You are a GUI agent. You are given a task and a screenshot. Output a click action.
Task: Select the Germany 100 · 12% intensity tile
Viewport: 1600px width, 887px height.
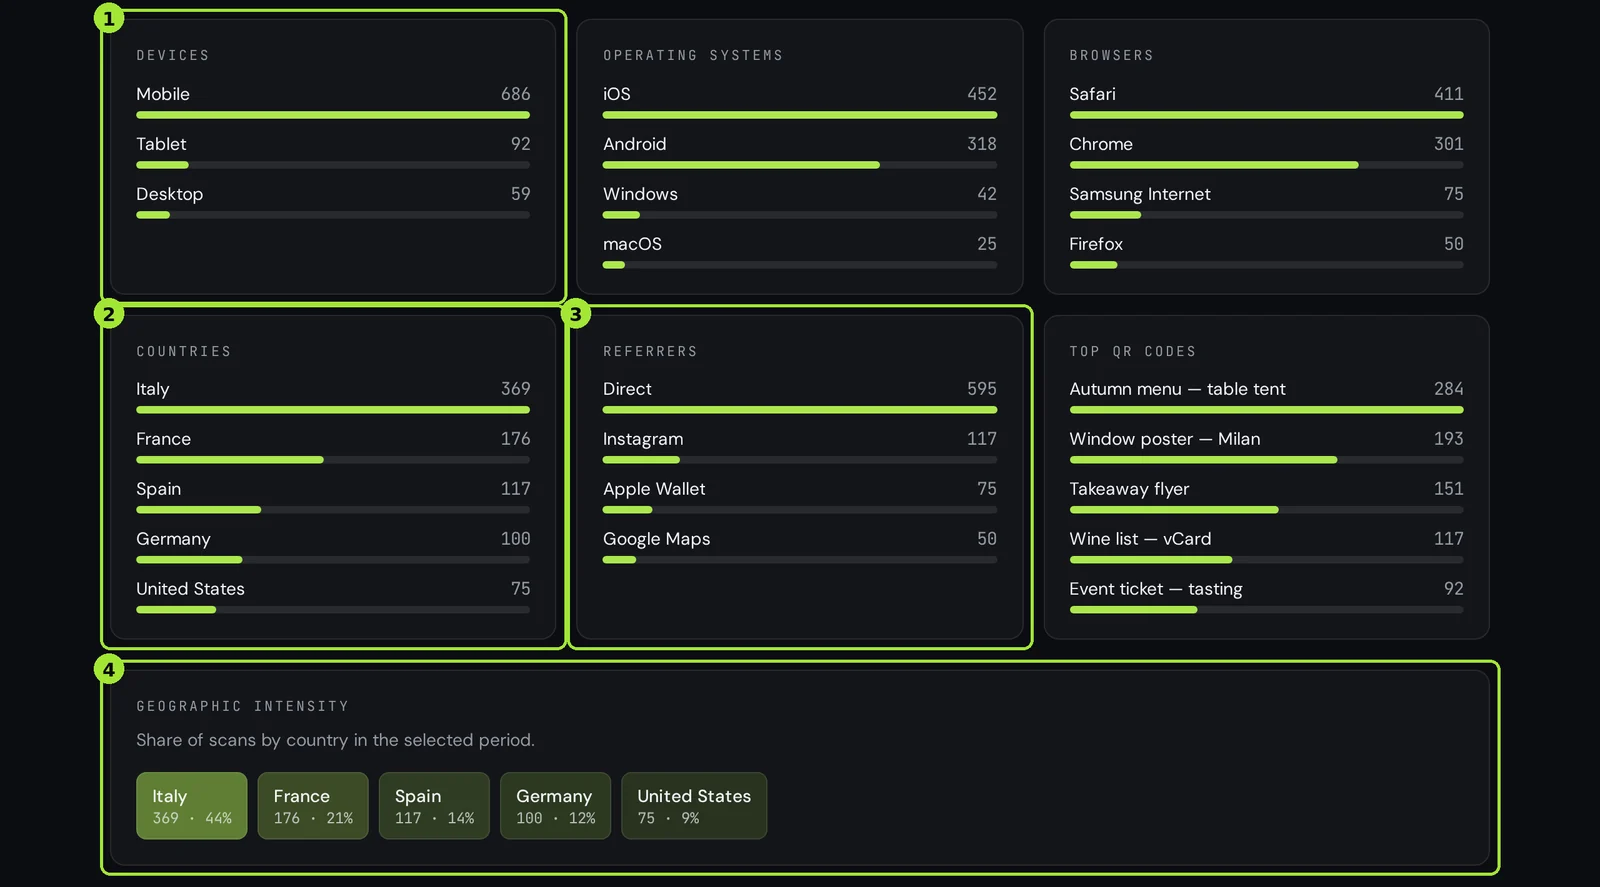click(555, 806)
